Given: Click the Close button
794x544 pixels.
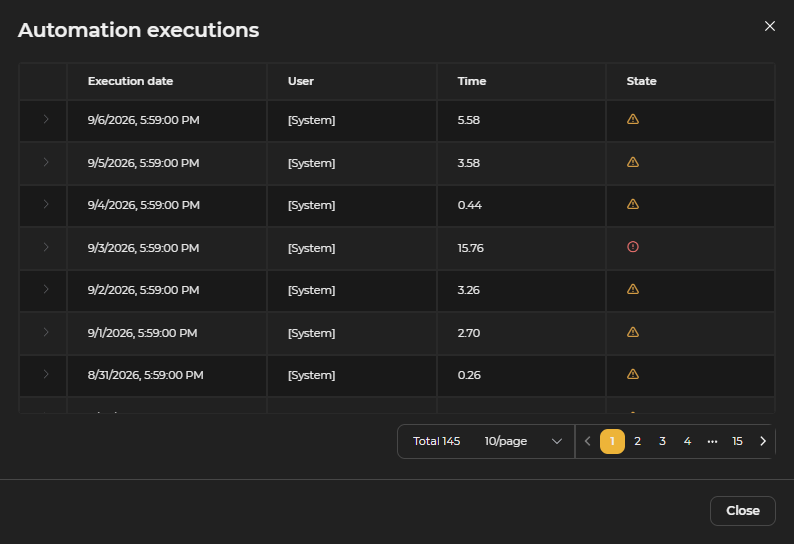Looking at the screenshot, I should (x=743, y=511).
